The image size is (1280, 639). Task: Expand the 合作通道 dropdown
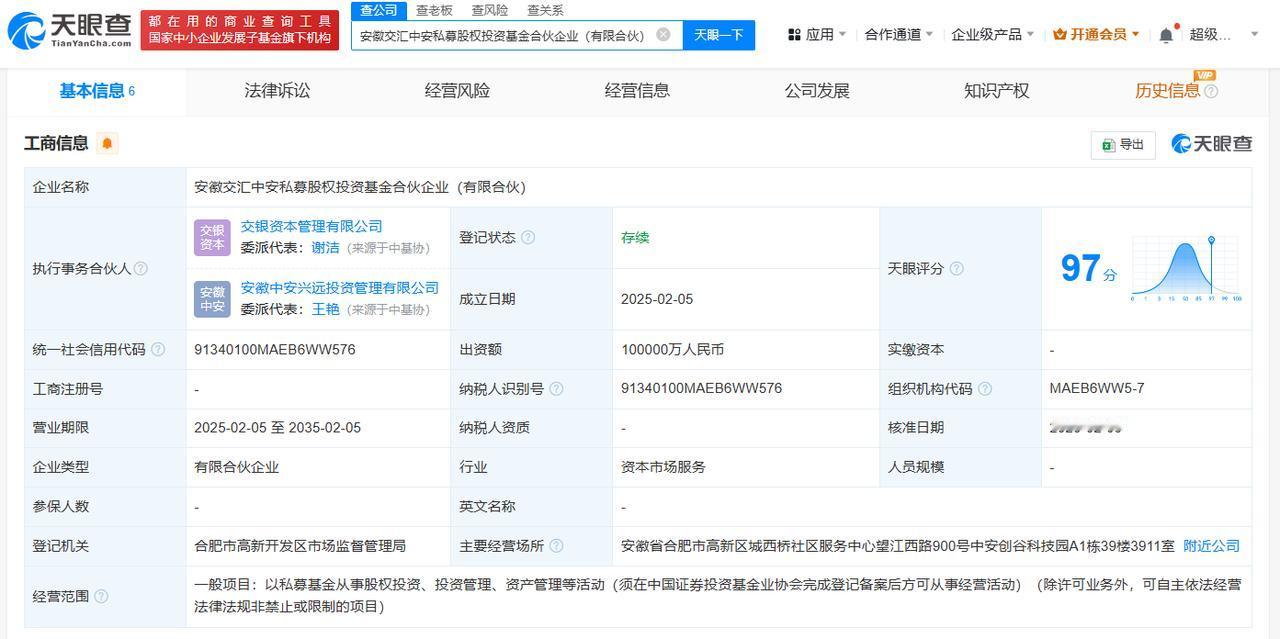898,34
